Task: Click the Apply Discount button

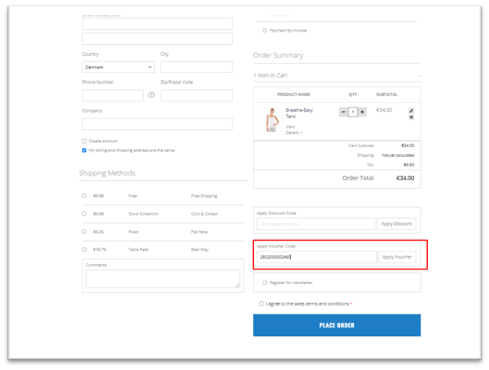Action: (396, 224)
